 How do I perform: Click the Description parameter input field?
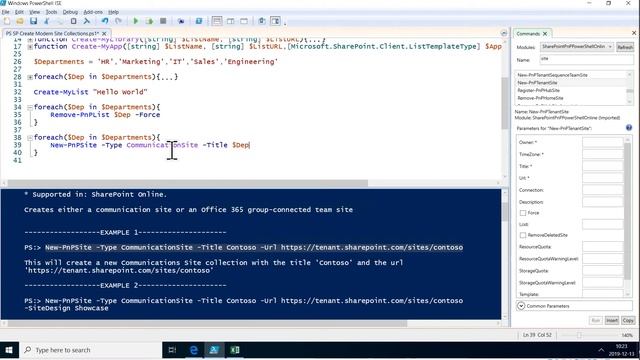pos(602,202)
